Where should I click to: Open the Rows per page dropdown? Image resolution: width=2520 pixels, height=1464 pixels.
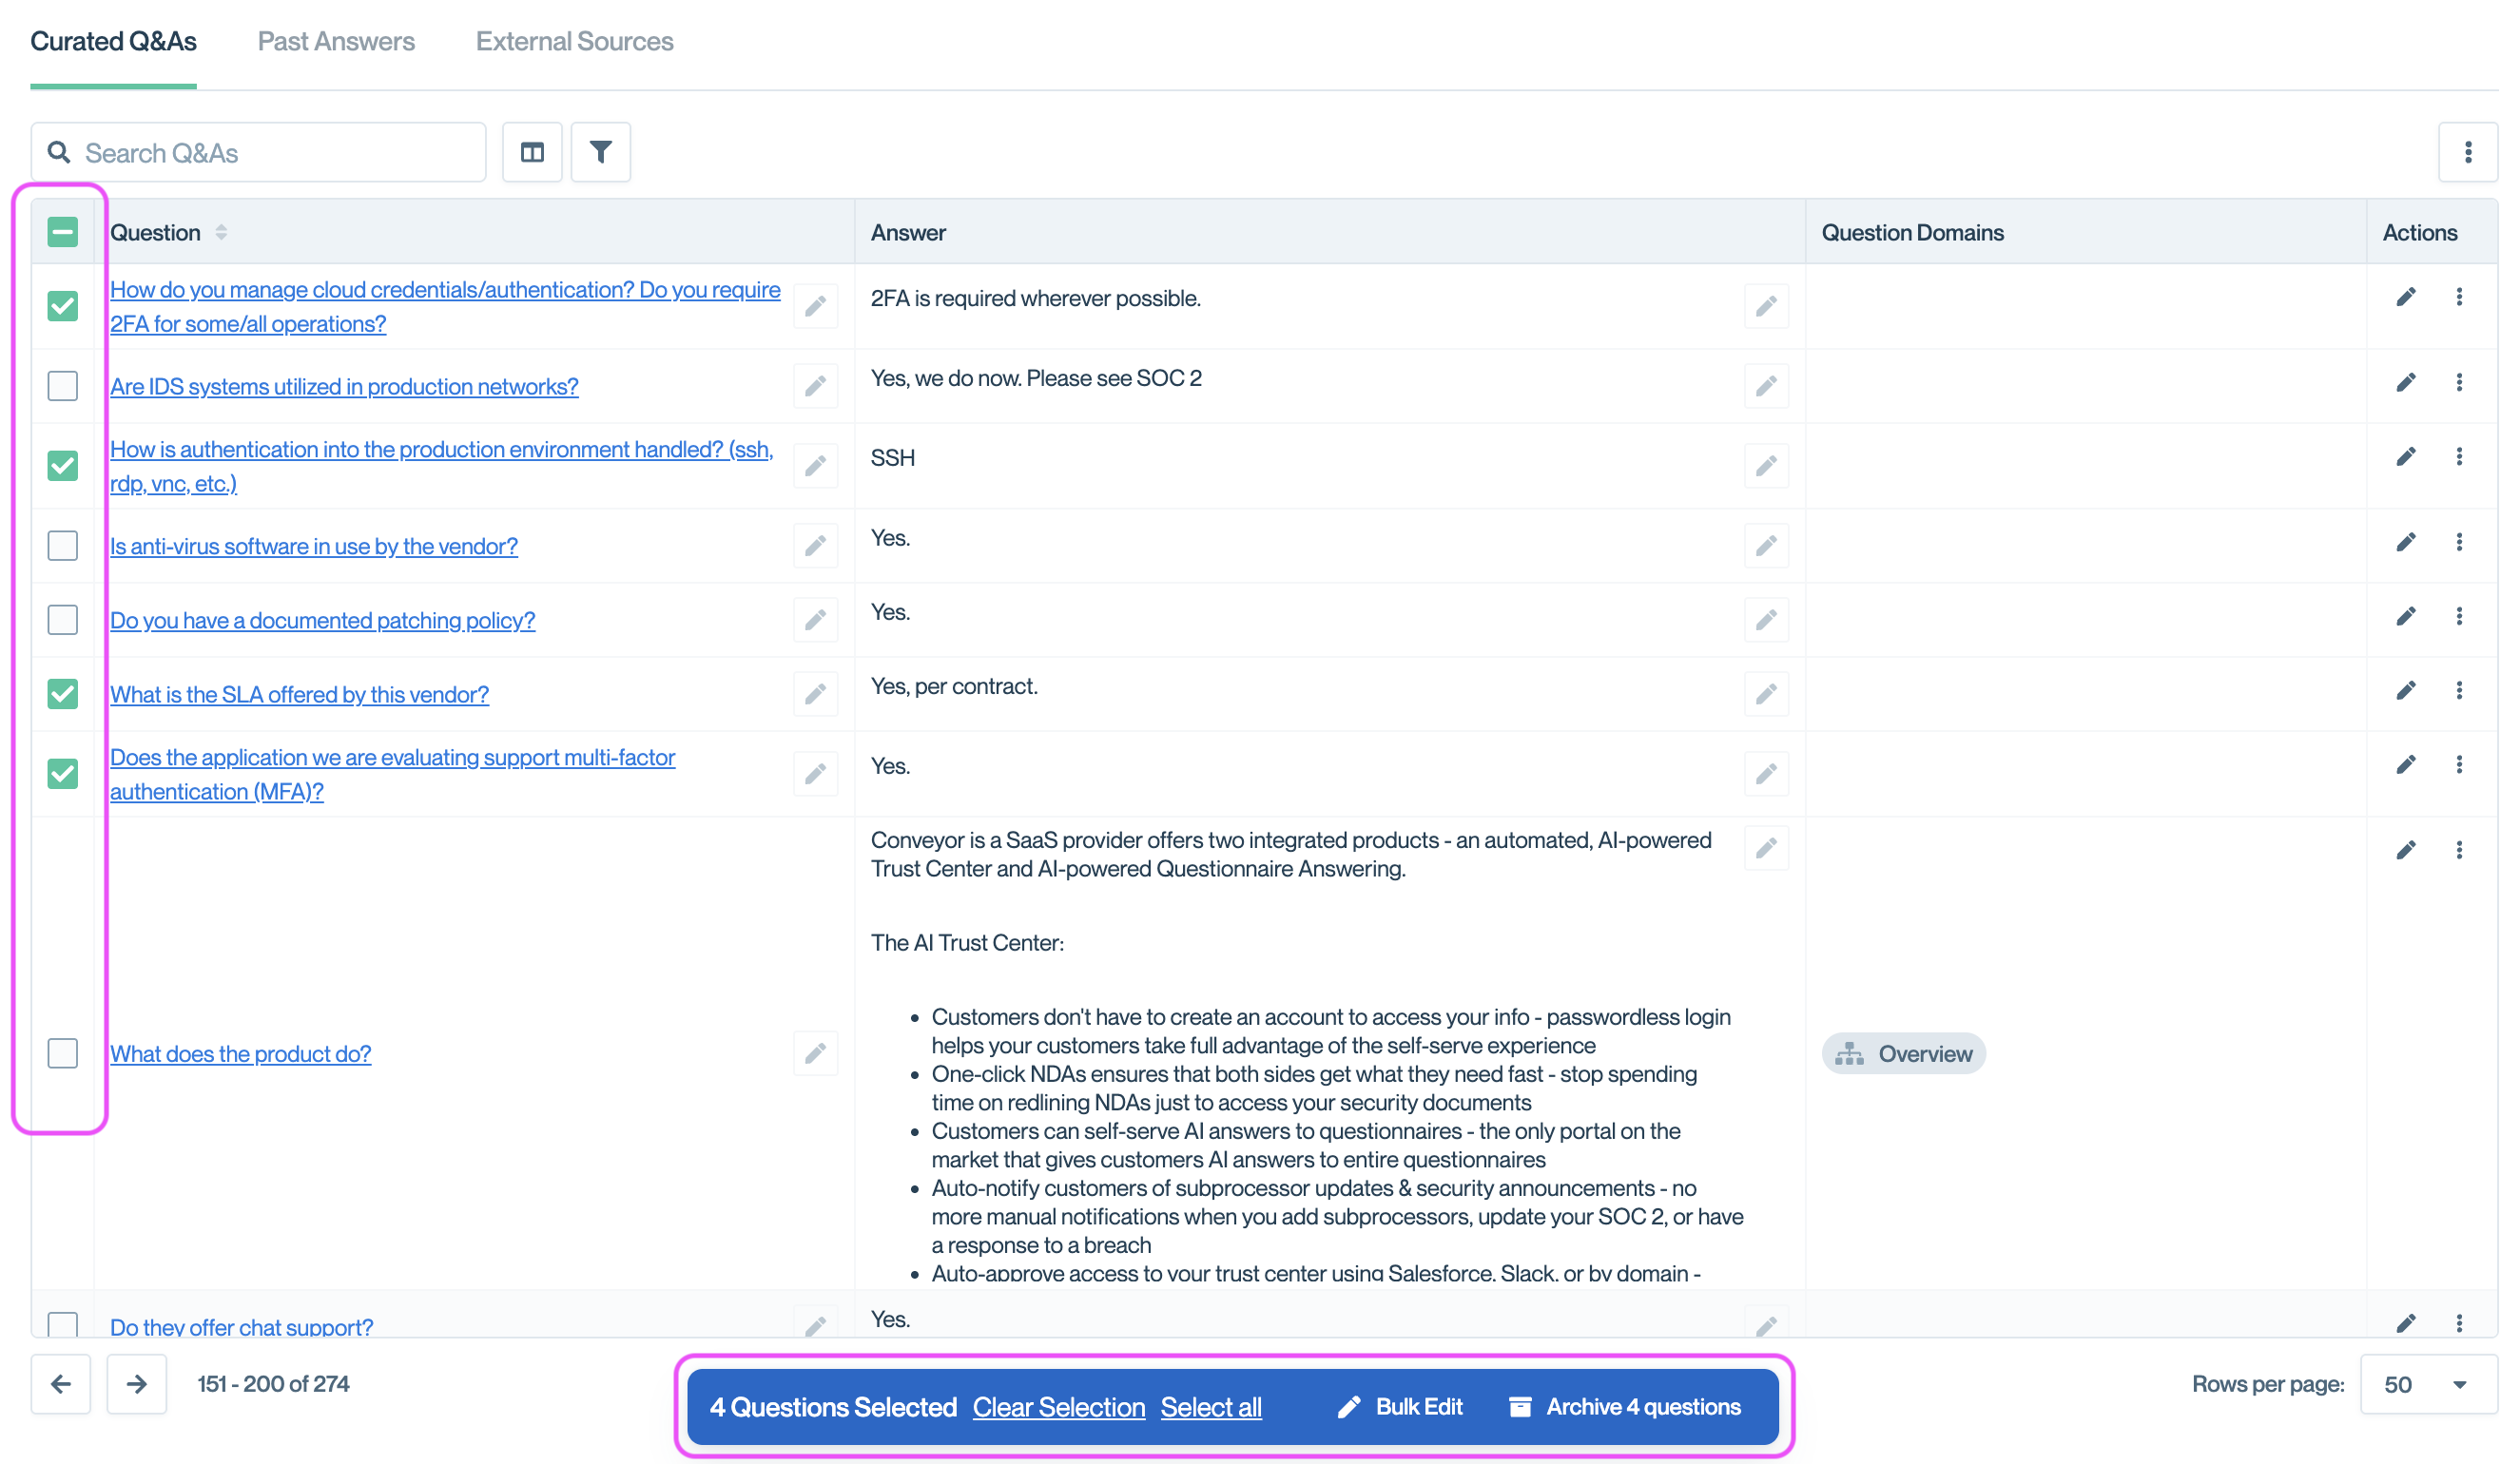point(2428,1384)
